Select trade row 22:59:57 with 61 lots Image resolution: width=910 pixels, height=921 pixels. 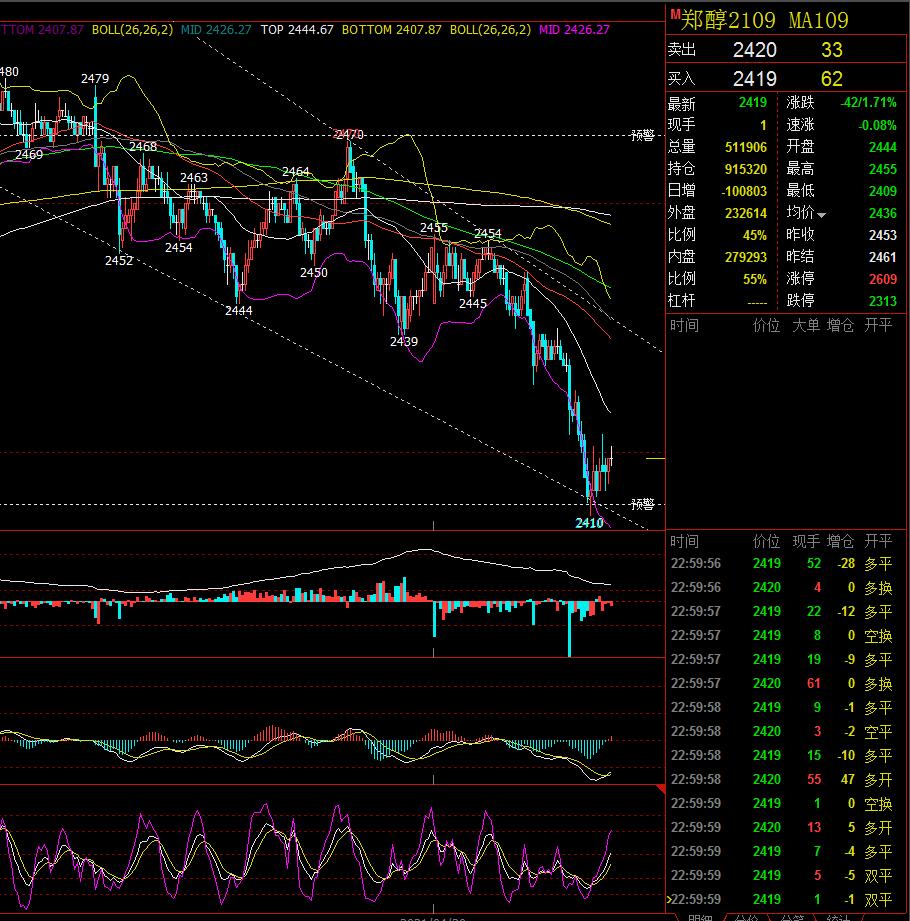pyautogui.click(x=786, y=684)
